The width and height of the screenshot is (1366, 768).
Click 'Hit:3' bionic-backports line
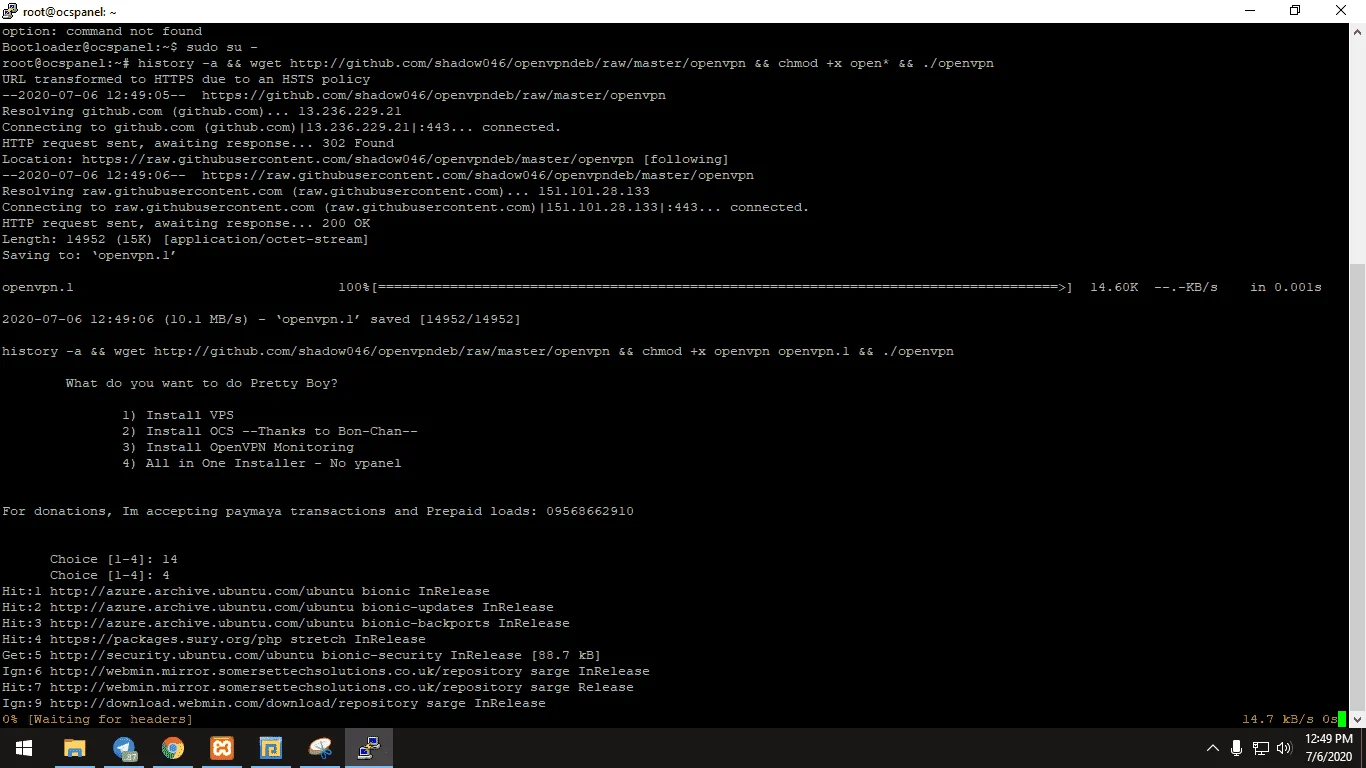(286, 623)
